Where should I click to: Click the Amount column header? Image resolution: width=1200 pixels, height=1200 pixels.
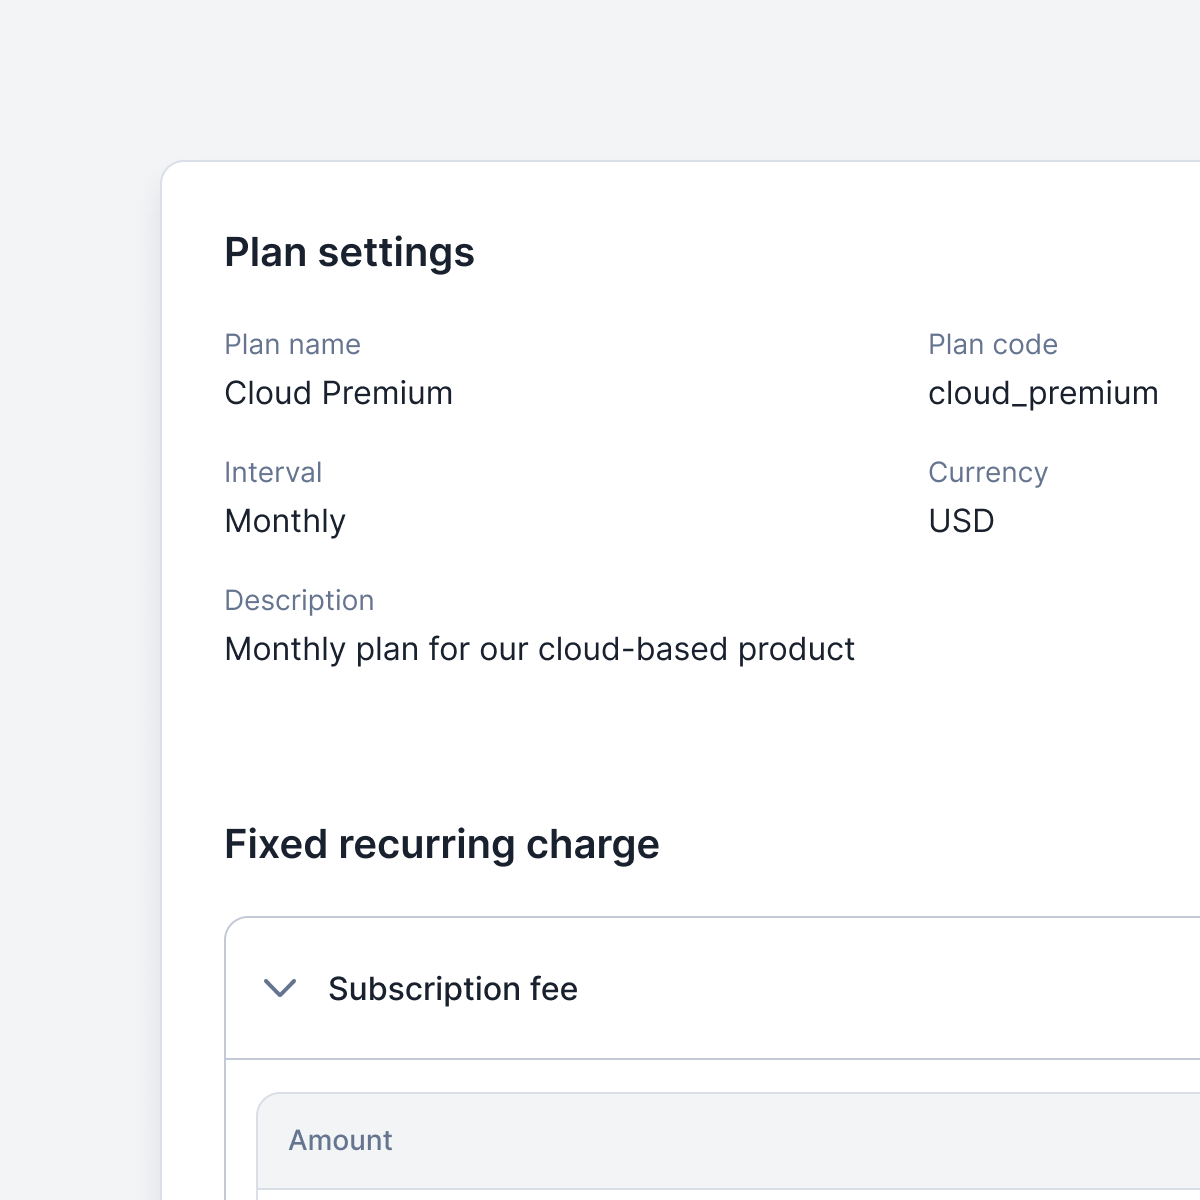340,1140
